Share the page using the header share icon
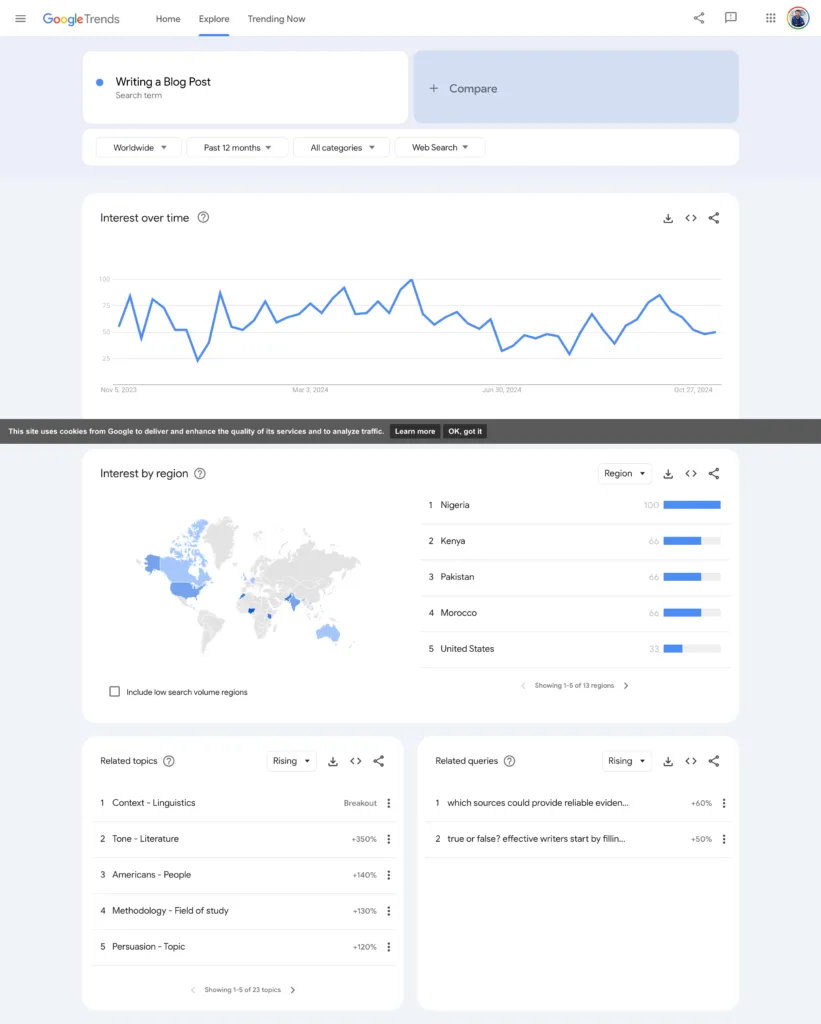The height and width of the screenshot is (1024, 821). [x=699, y=17]
